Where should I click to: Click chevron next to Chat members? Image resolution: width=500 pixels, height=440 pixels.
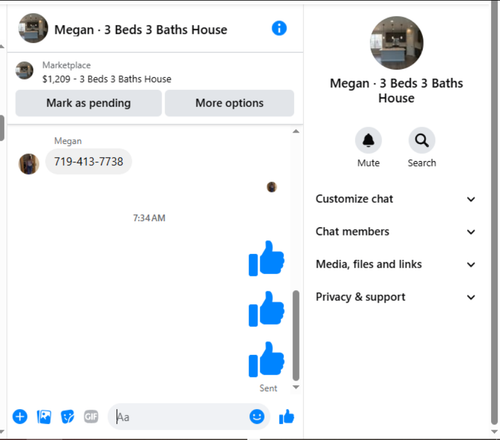pos(471,232)
